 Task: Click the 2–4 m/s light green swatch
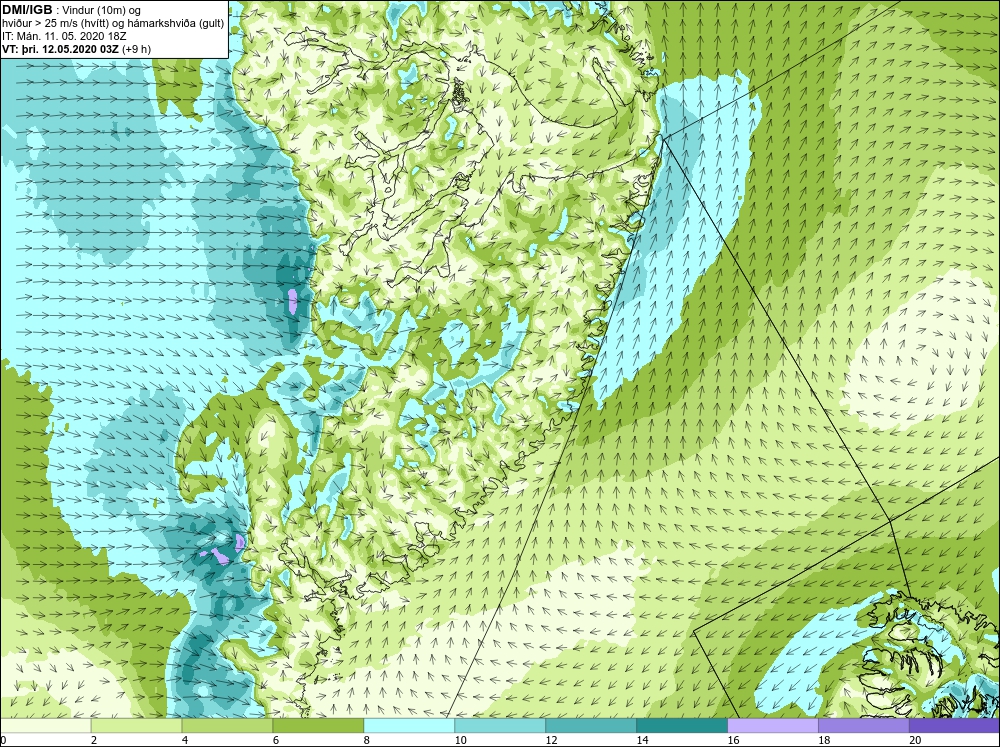(x=136, y=725)
